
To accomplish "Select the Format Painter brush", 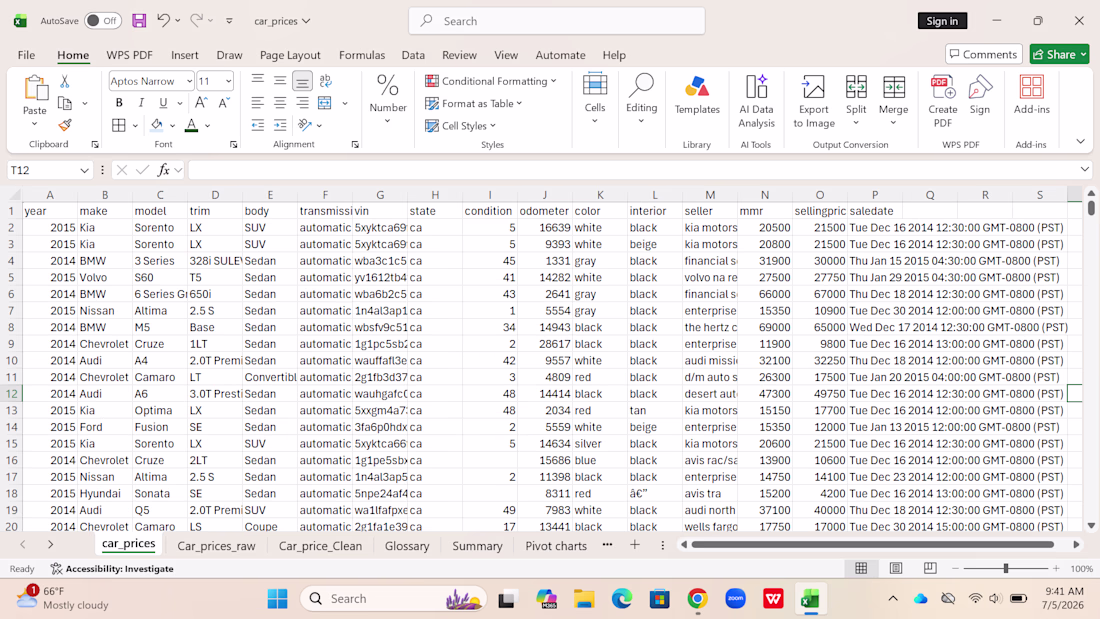I will click(x=65, y=125).
